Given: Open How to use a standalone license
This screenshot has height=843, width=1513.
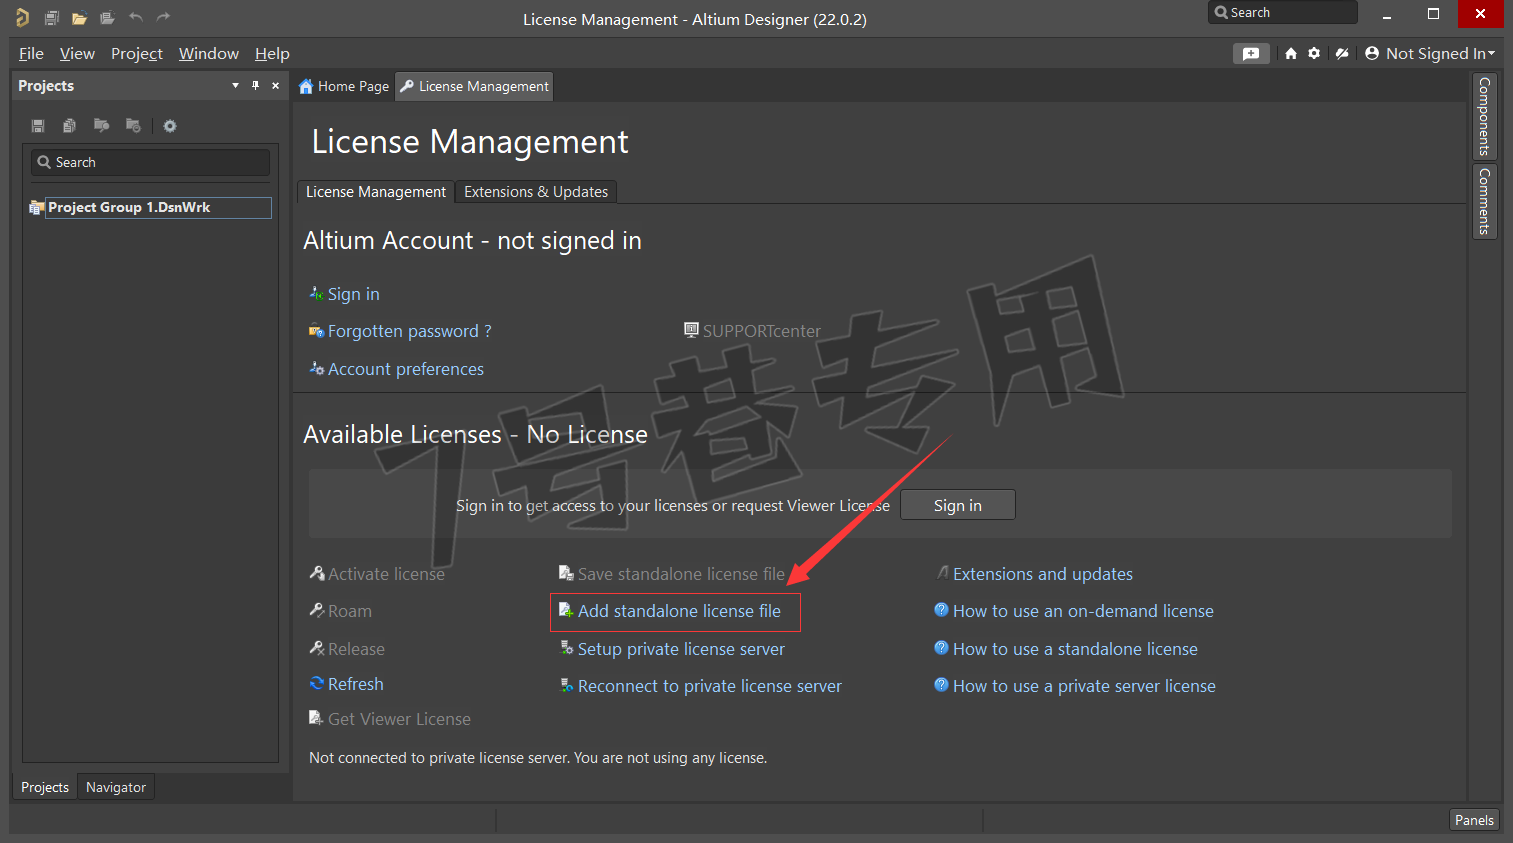Looking at the screenshot, I should [x=1075, y=649].
